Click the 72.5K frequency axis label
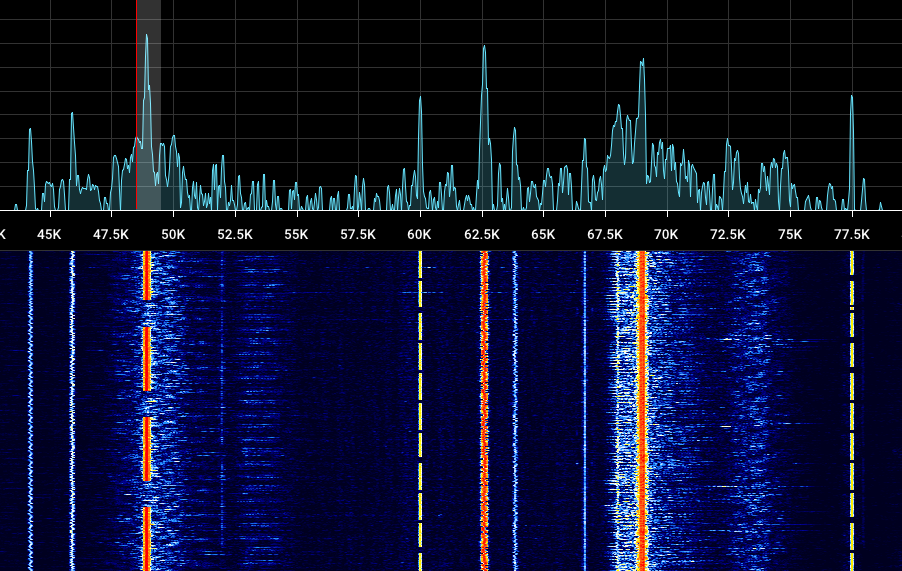The image size is (902, 571). 728,235
